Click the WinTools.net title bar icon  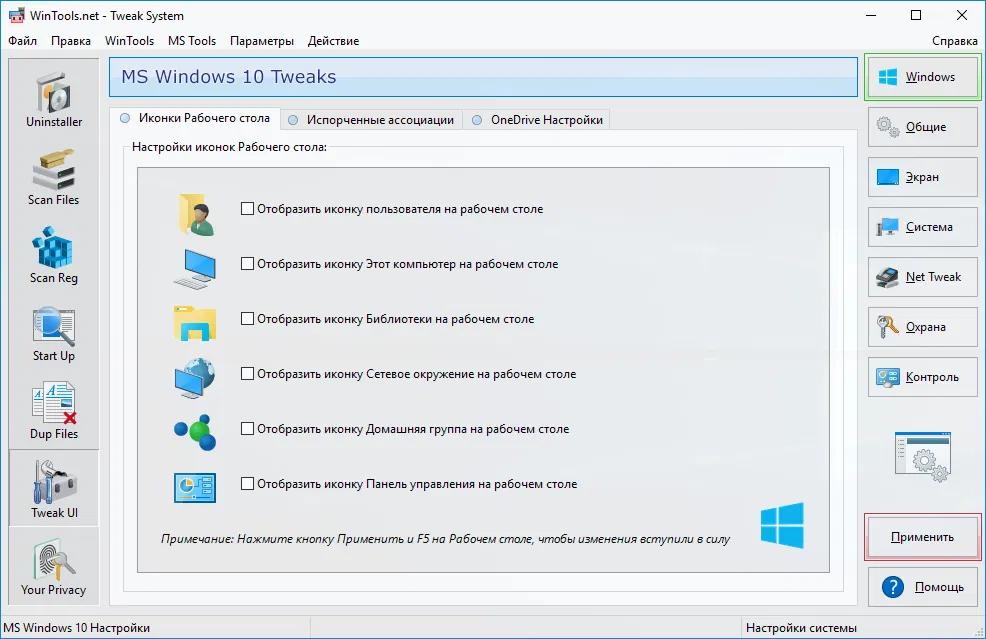coord(17,15)
